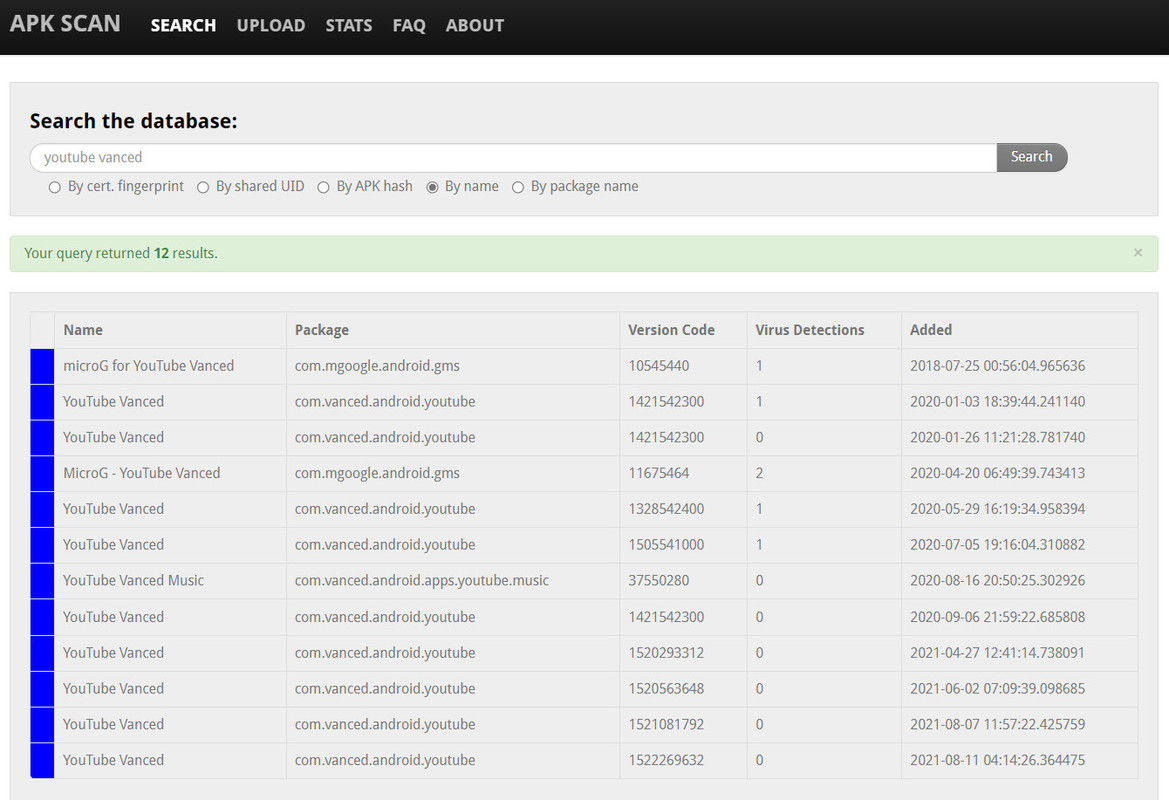
Task: Click date 2020-04-20 06:49:39.743413
Action: click(x=998, y=473)
